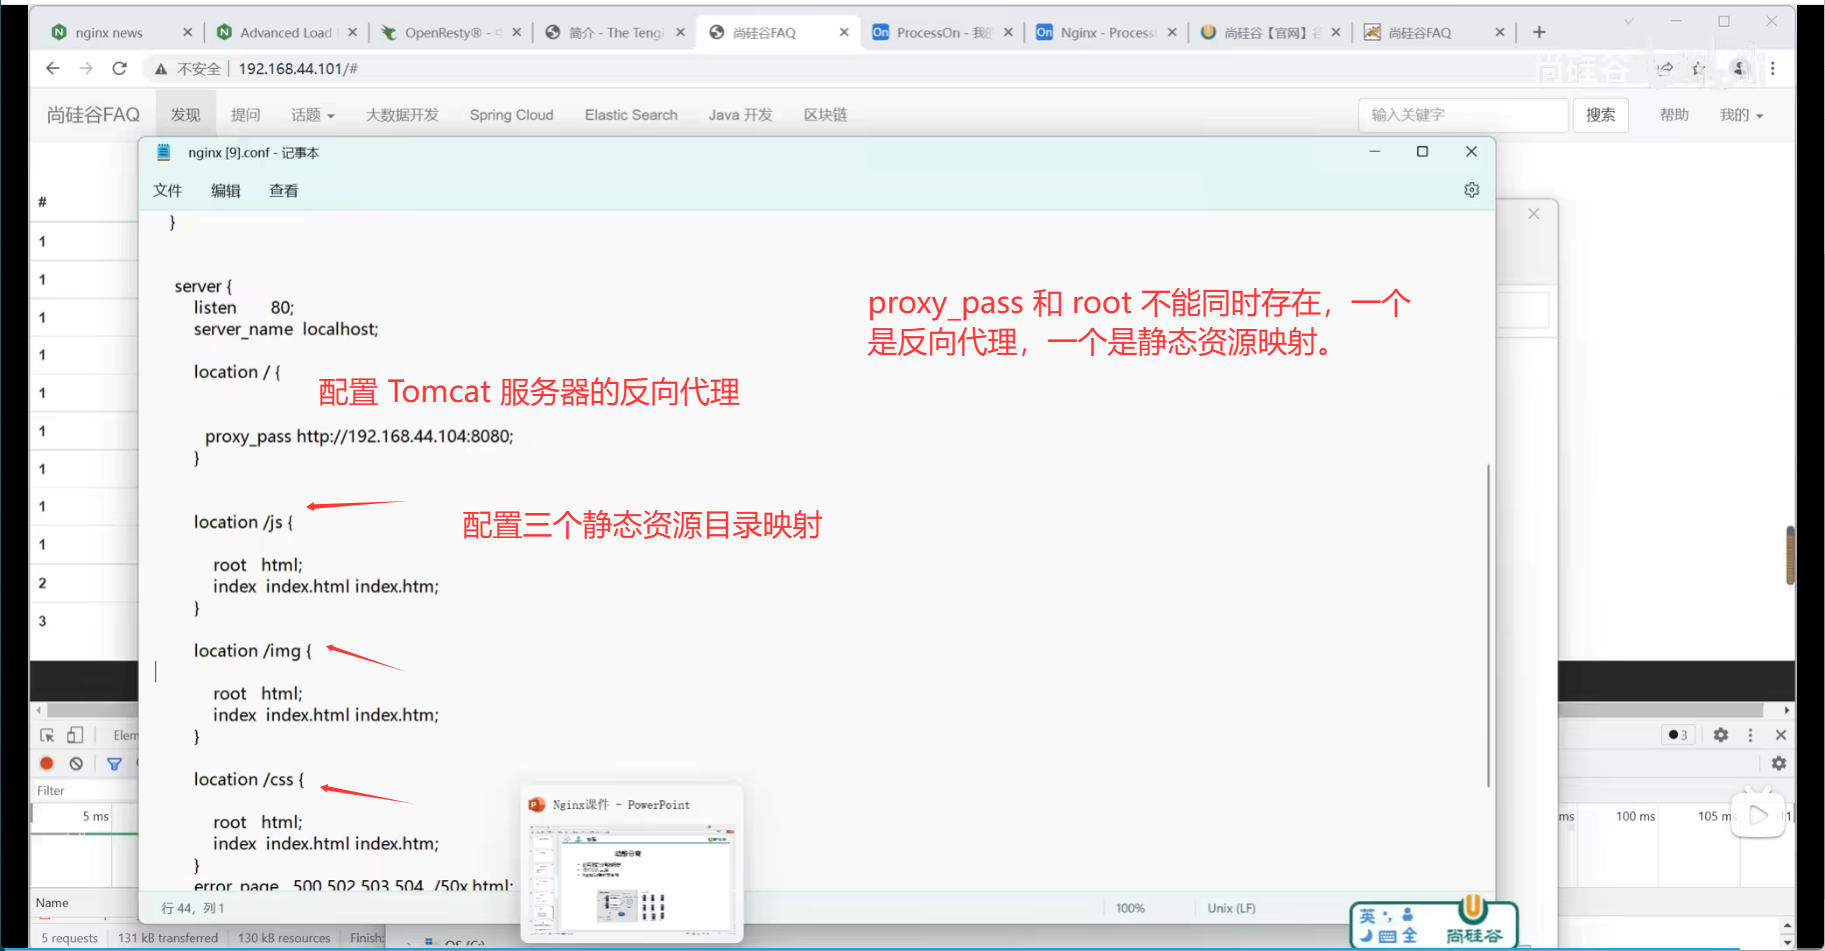This screenshot has width=1825, height=951.
Task: Open Notepad 编辑 menu
Action: pos(225,191)
